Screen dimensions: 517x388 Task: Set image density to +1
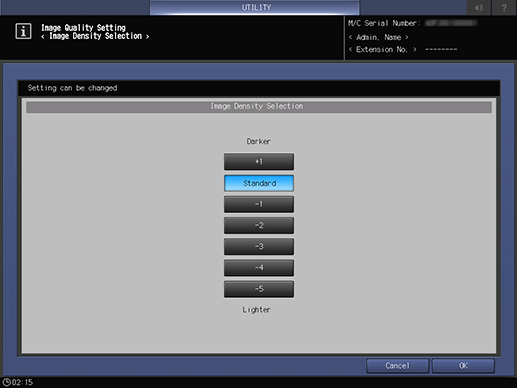coord(259,162)
